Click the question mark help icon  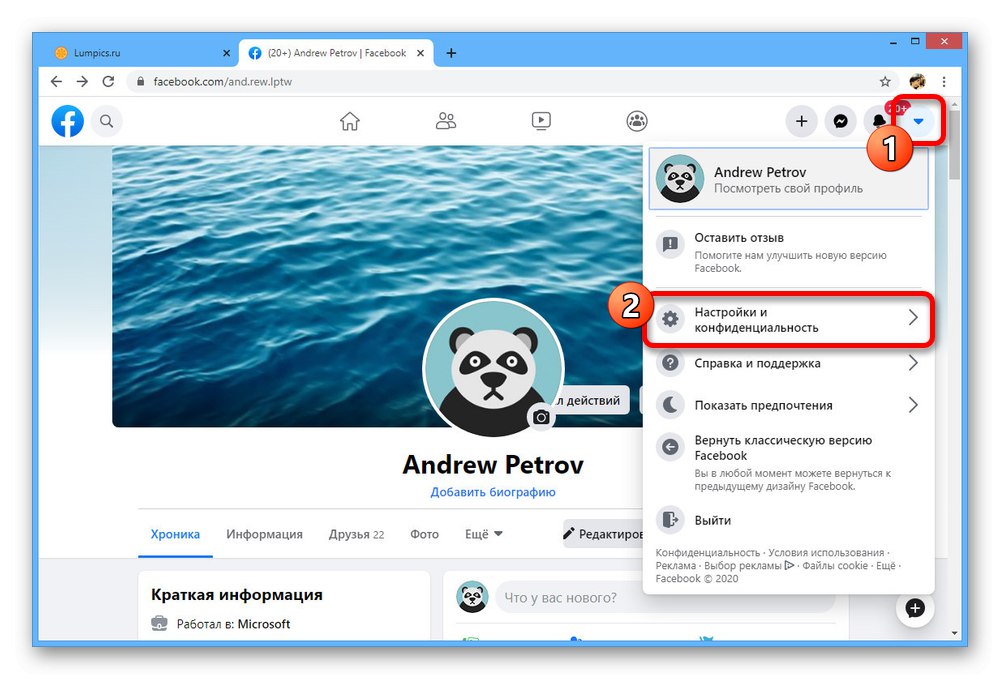[670, 363]
